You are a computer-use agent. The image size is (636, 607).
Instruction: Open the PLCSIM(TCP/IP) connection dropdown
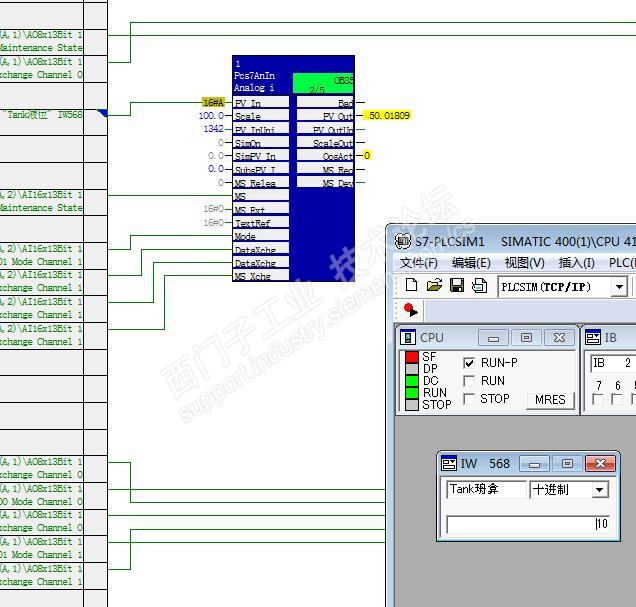pos(619,287)
